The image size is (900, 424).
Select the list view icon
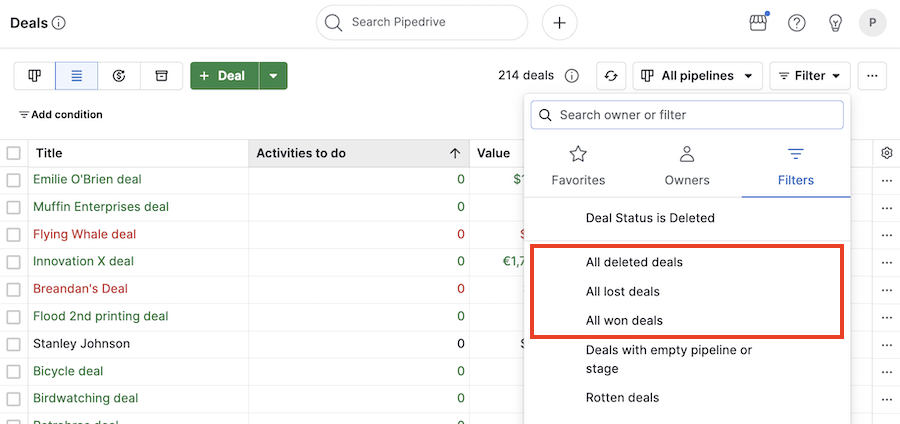(x=77, y=76)
